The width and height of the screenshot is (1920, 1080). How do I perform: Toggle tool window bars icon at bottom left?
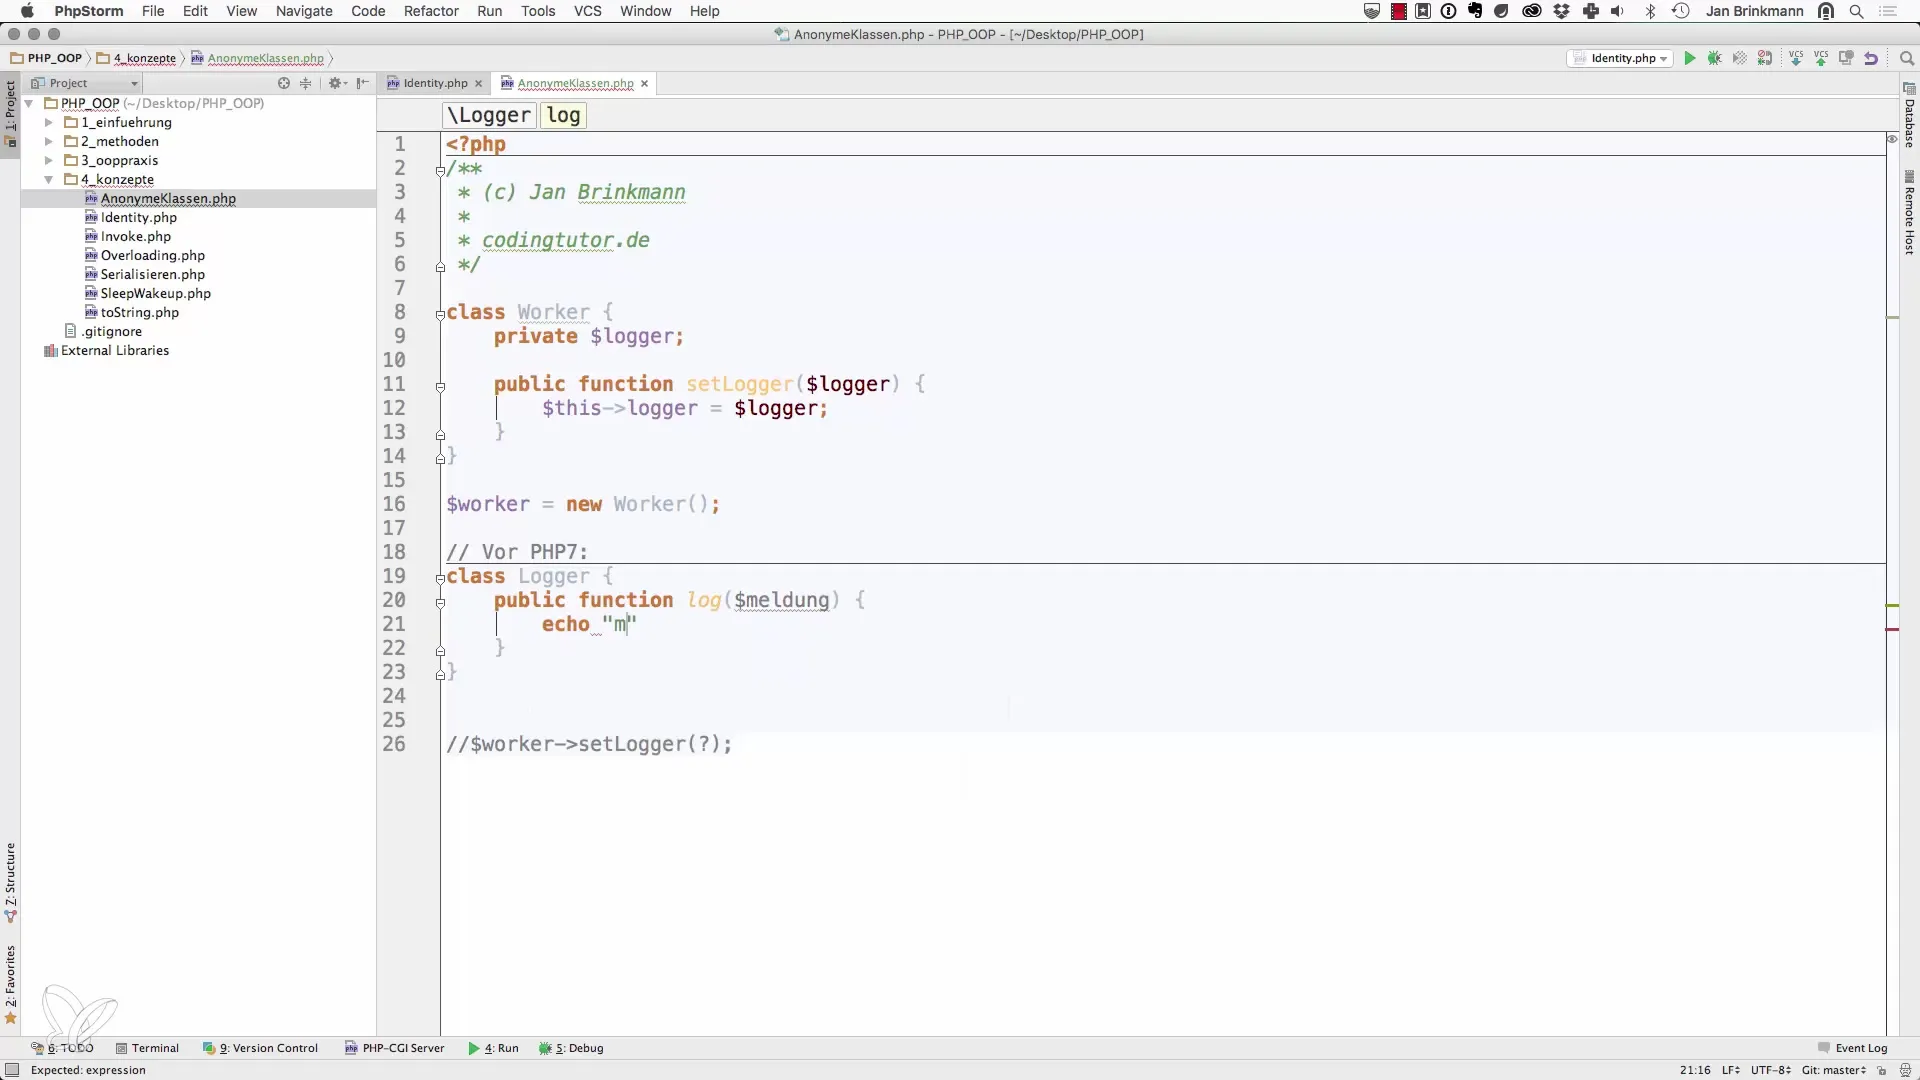(12, 1070)
